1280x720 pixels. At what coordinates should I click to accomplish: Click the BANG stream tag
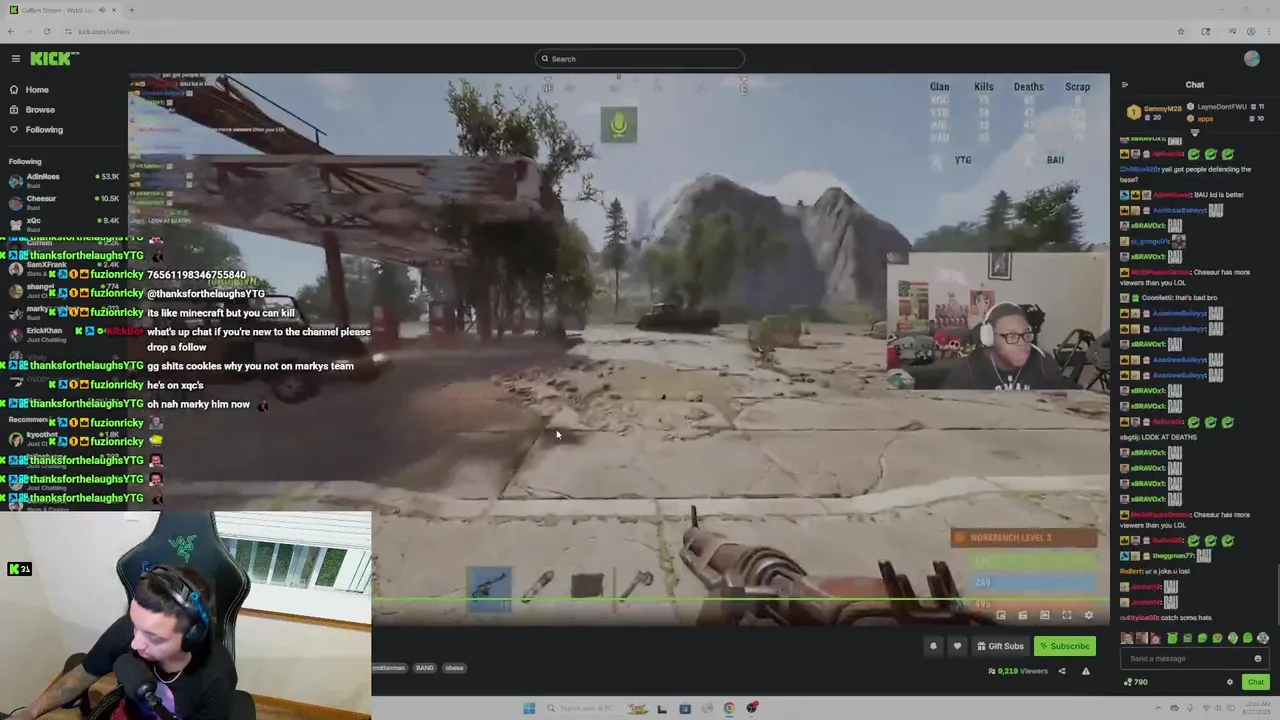pyautogui.click(x=424, y=668)
